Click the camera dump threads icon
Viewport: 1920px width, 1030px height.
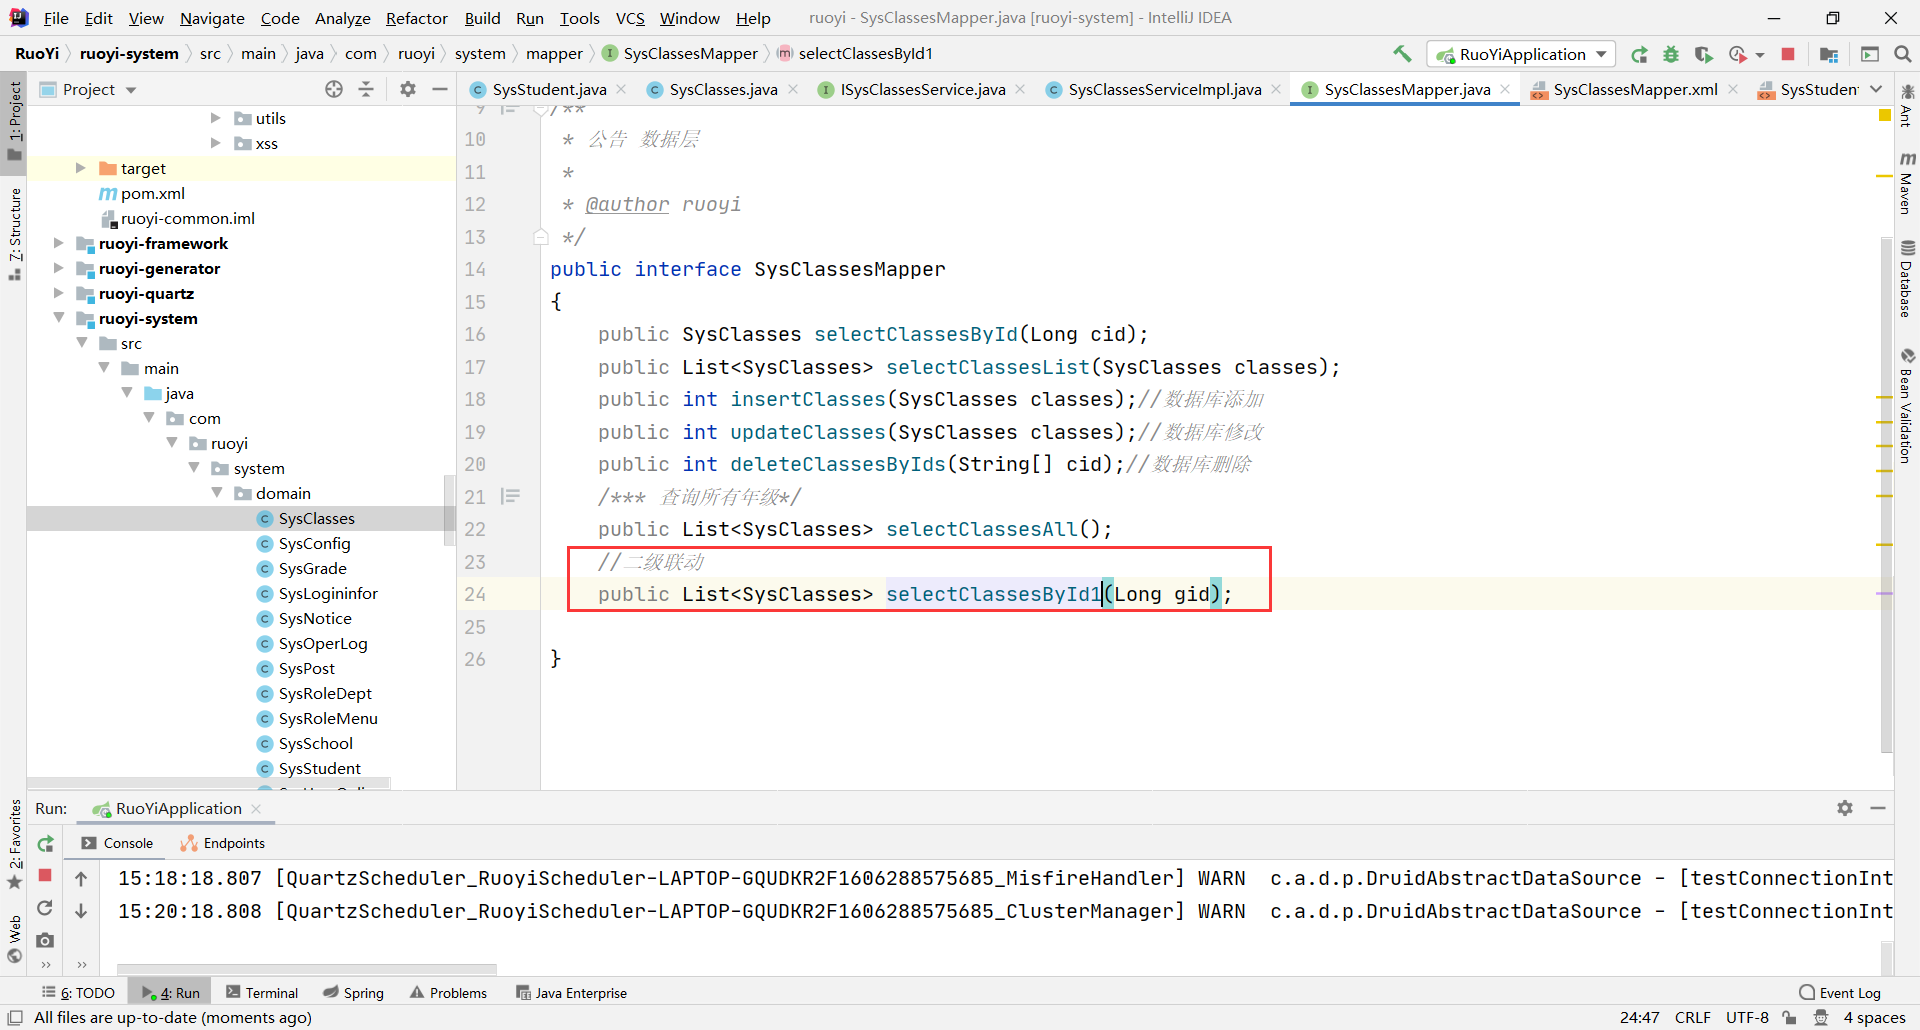coord(45,940)
